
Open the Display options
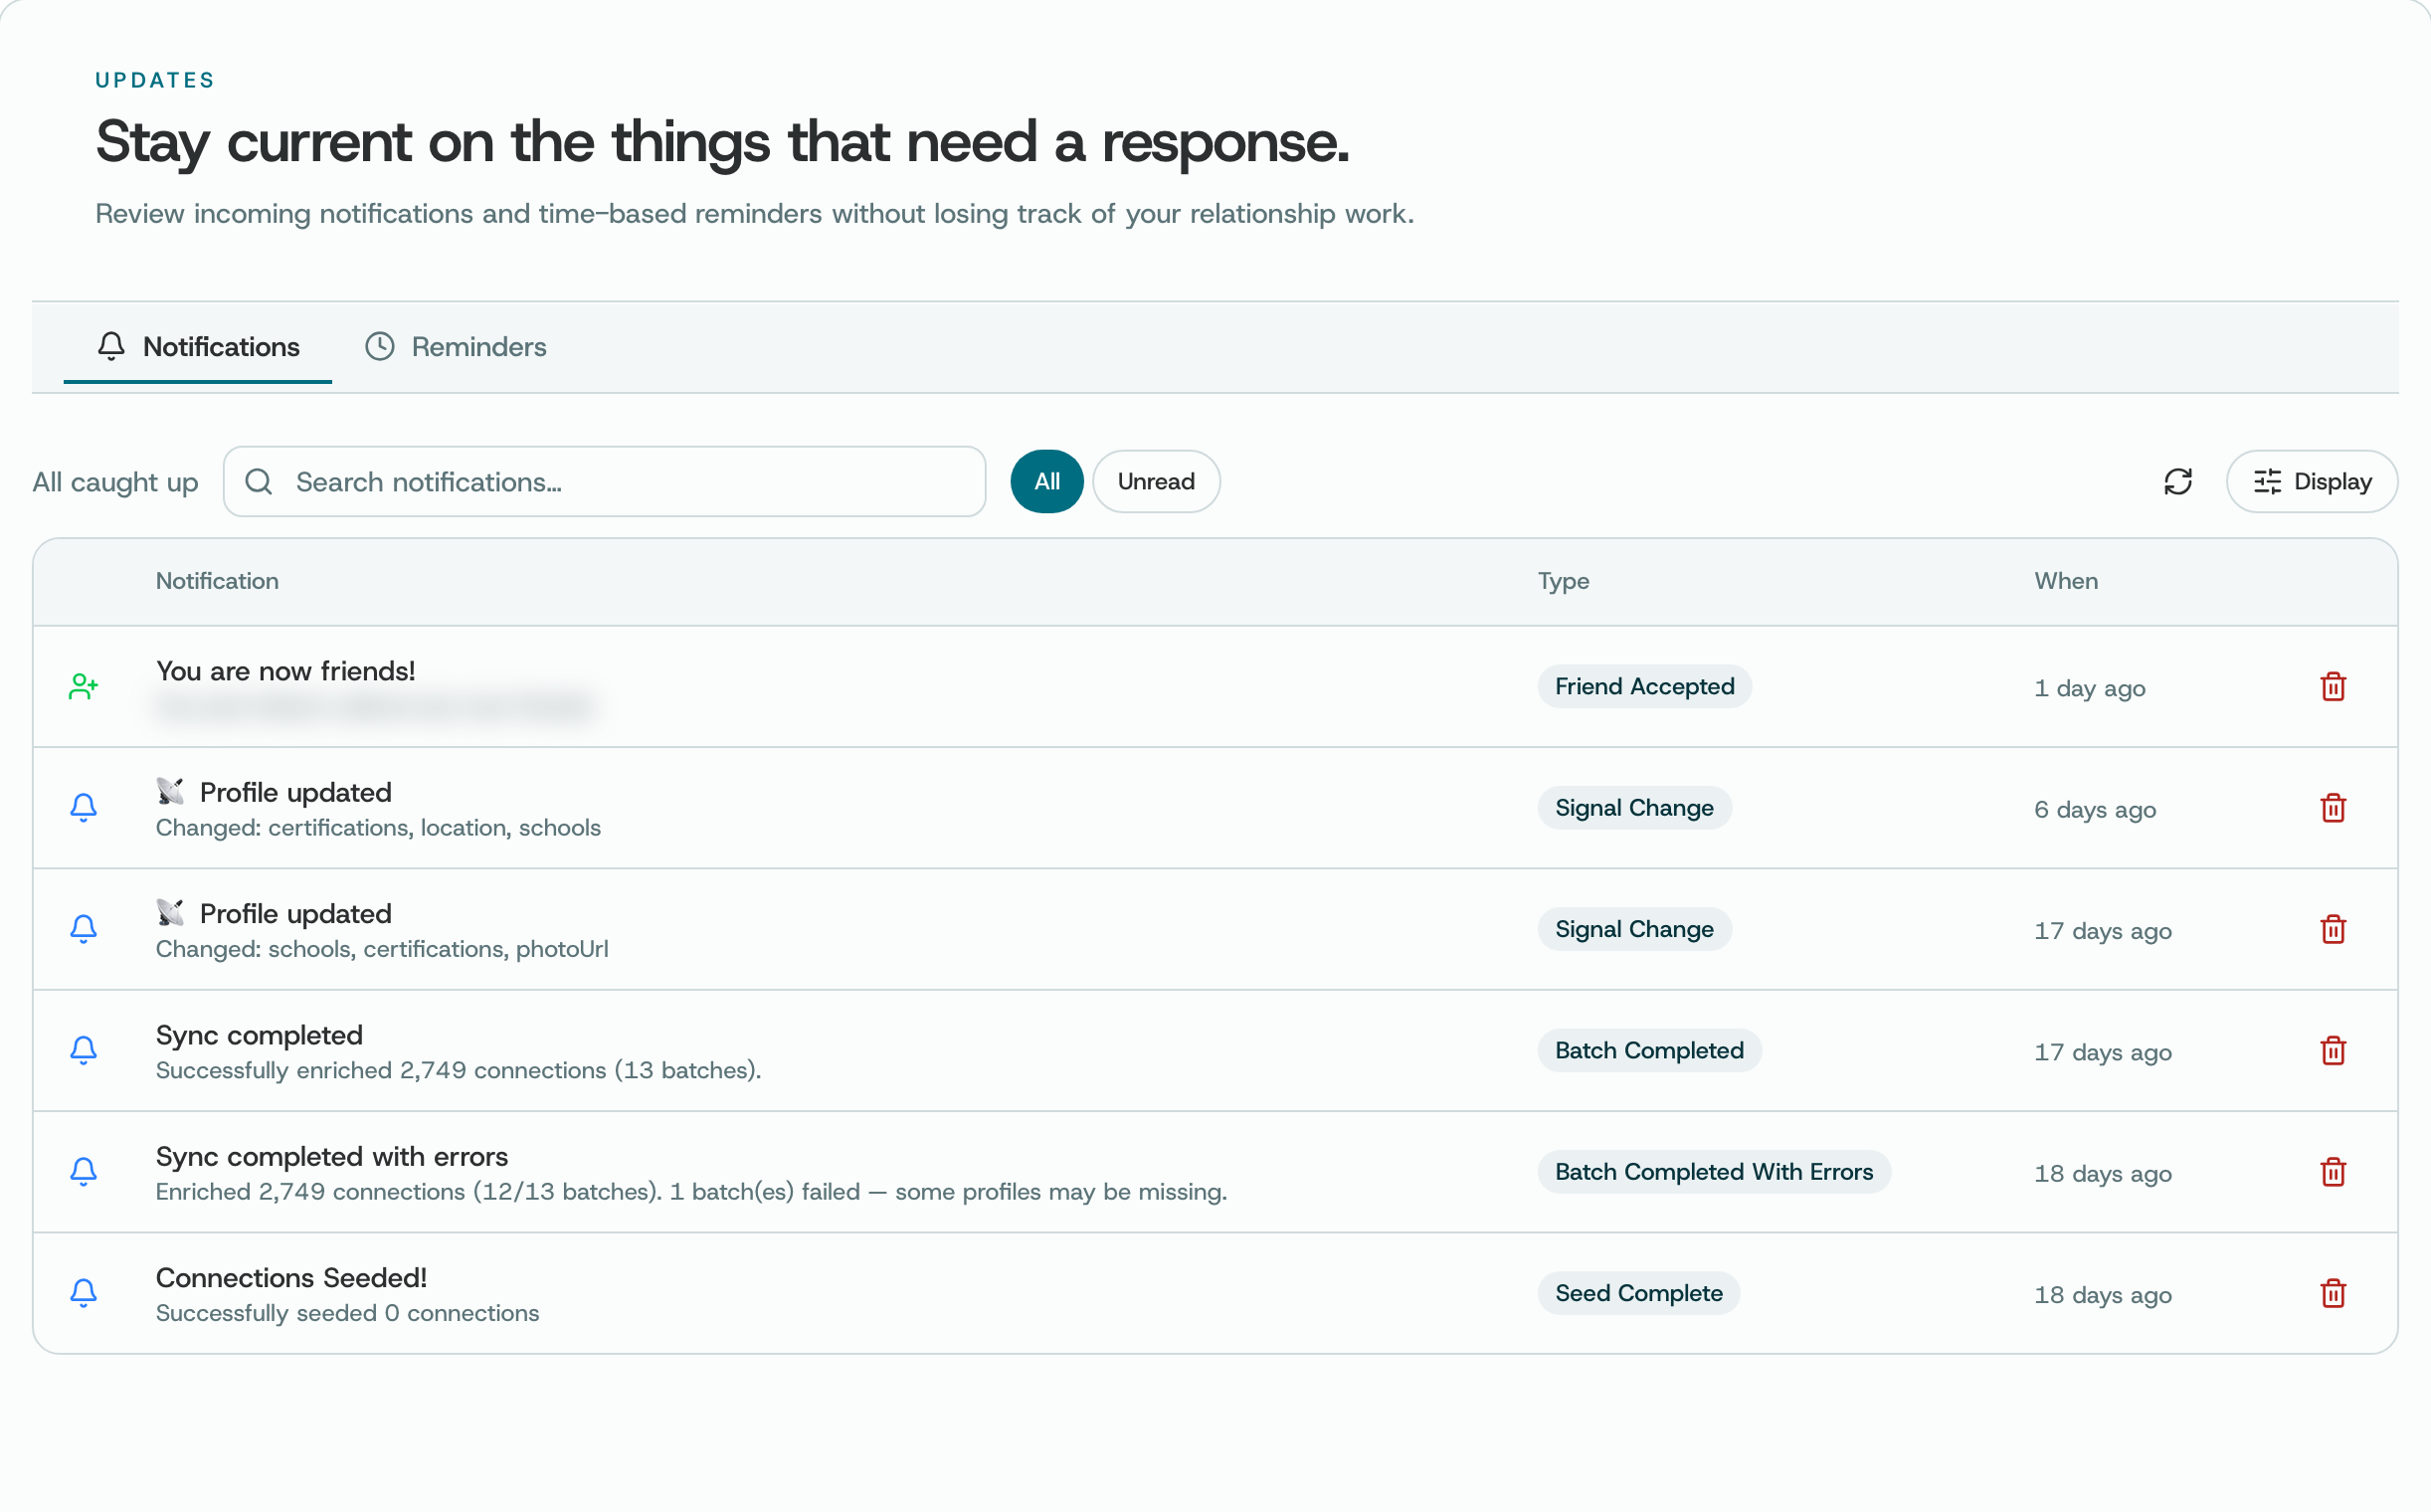pos(2311,482)
